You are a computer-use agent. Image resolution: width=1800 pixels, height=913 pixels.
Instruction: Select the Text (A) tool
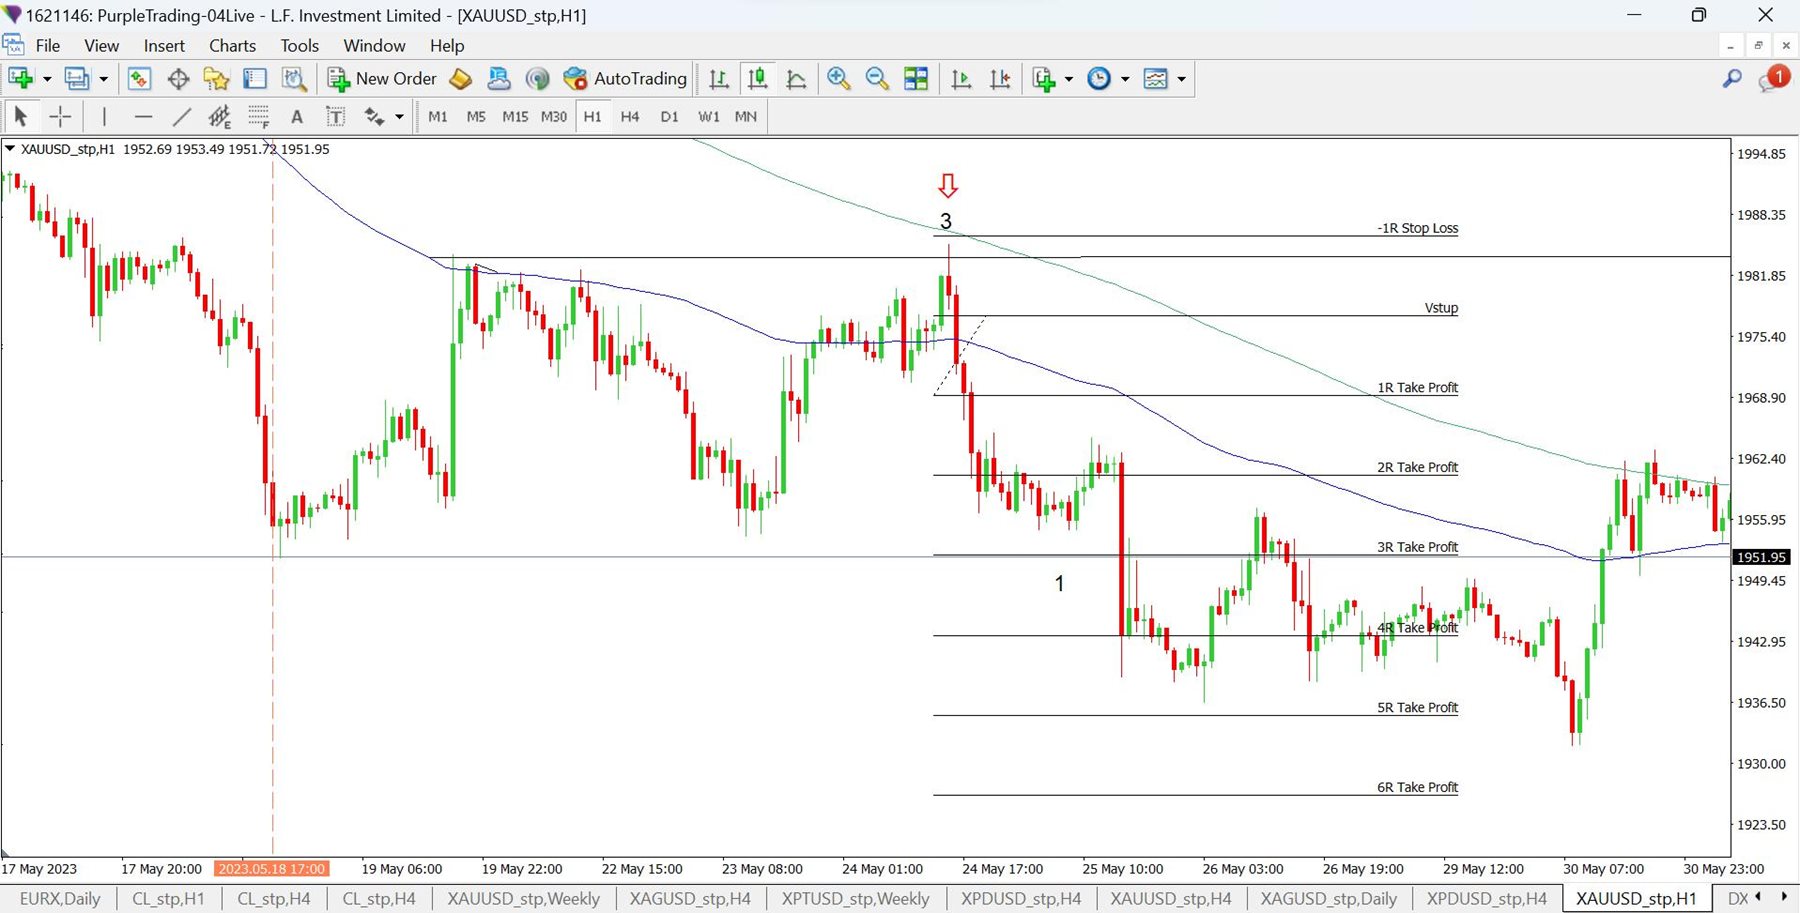coord(297,117)
